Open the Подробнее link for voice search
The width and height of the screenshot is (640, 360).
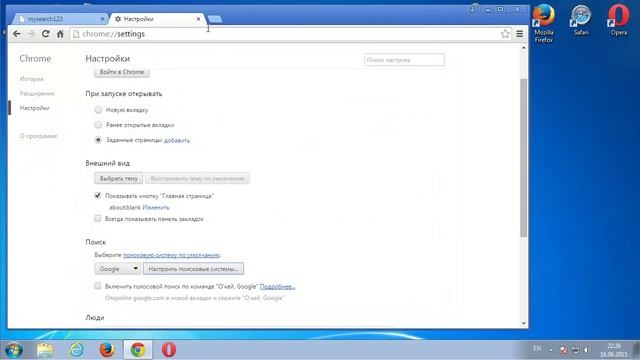277,287
